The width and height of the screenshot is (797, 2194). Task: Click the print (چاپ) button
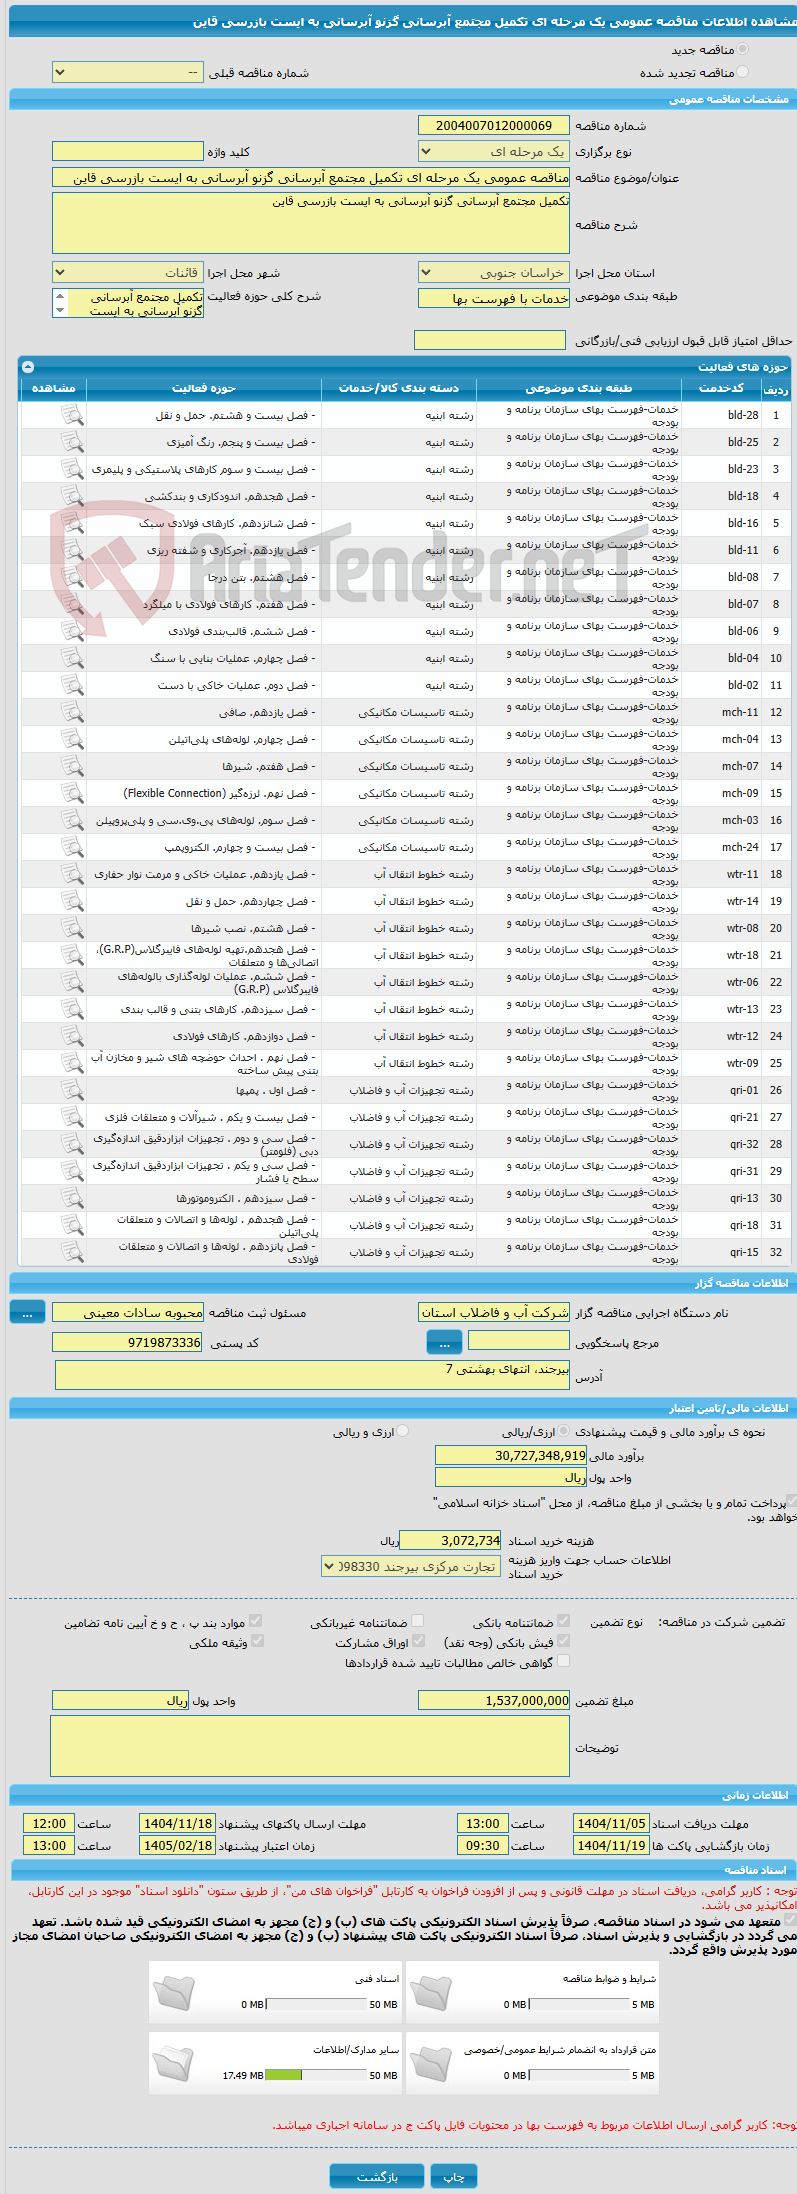click(x=454, y=2176)
